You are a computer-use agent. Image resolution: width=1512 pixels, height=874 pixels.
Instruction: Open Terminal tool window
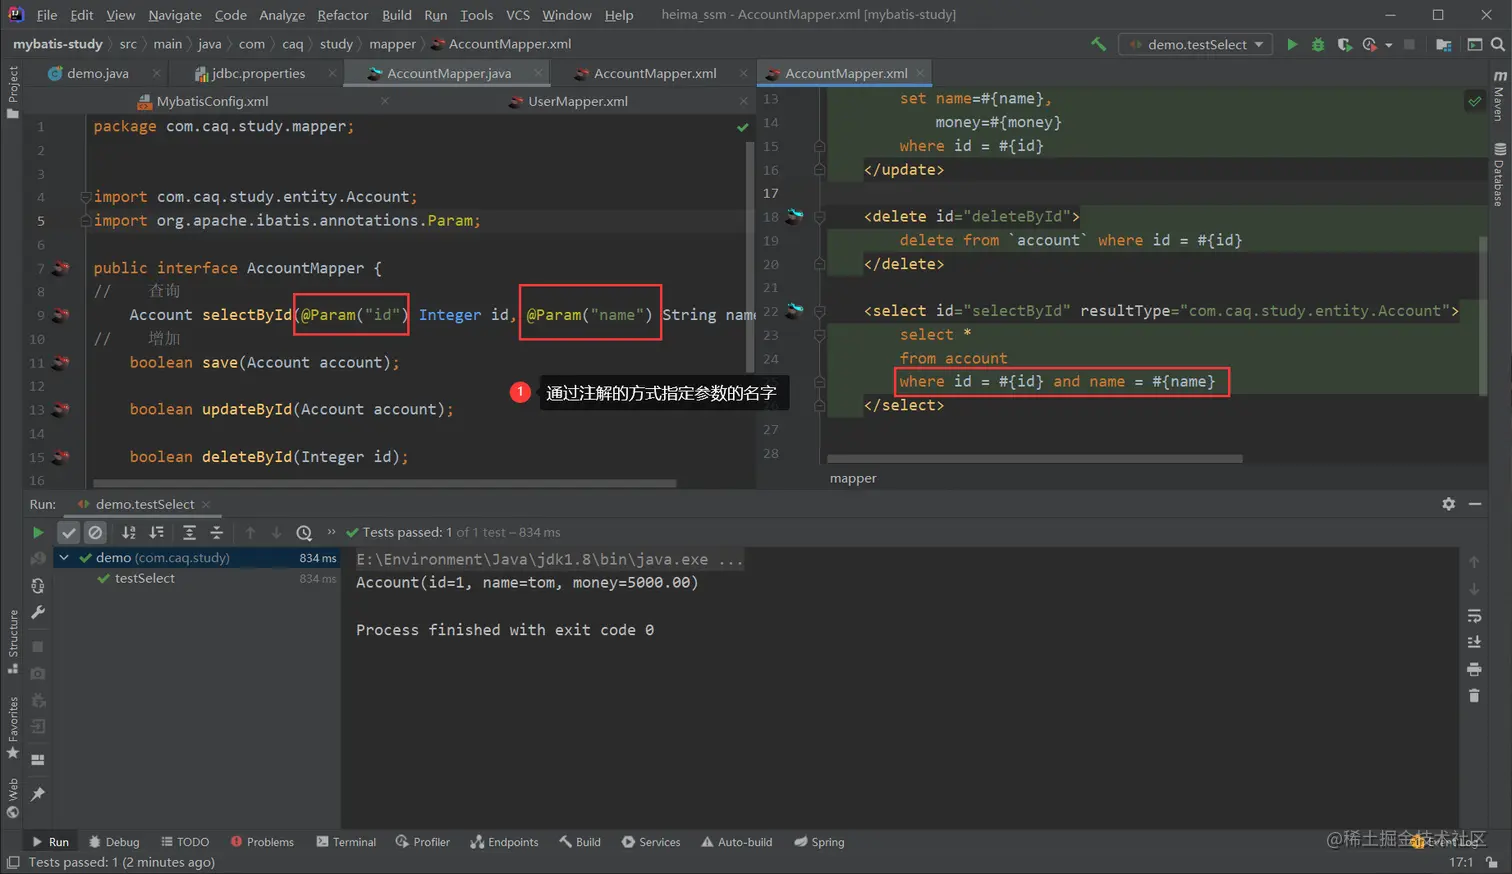[x=346, y=842]
